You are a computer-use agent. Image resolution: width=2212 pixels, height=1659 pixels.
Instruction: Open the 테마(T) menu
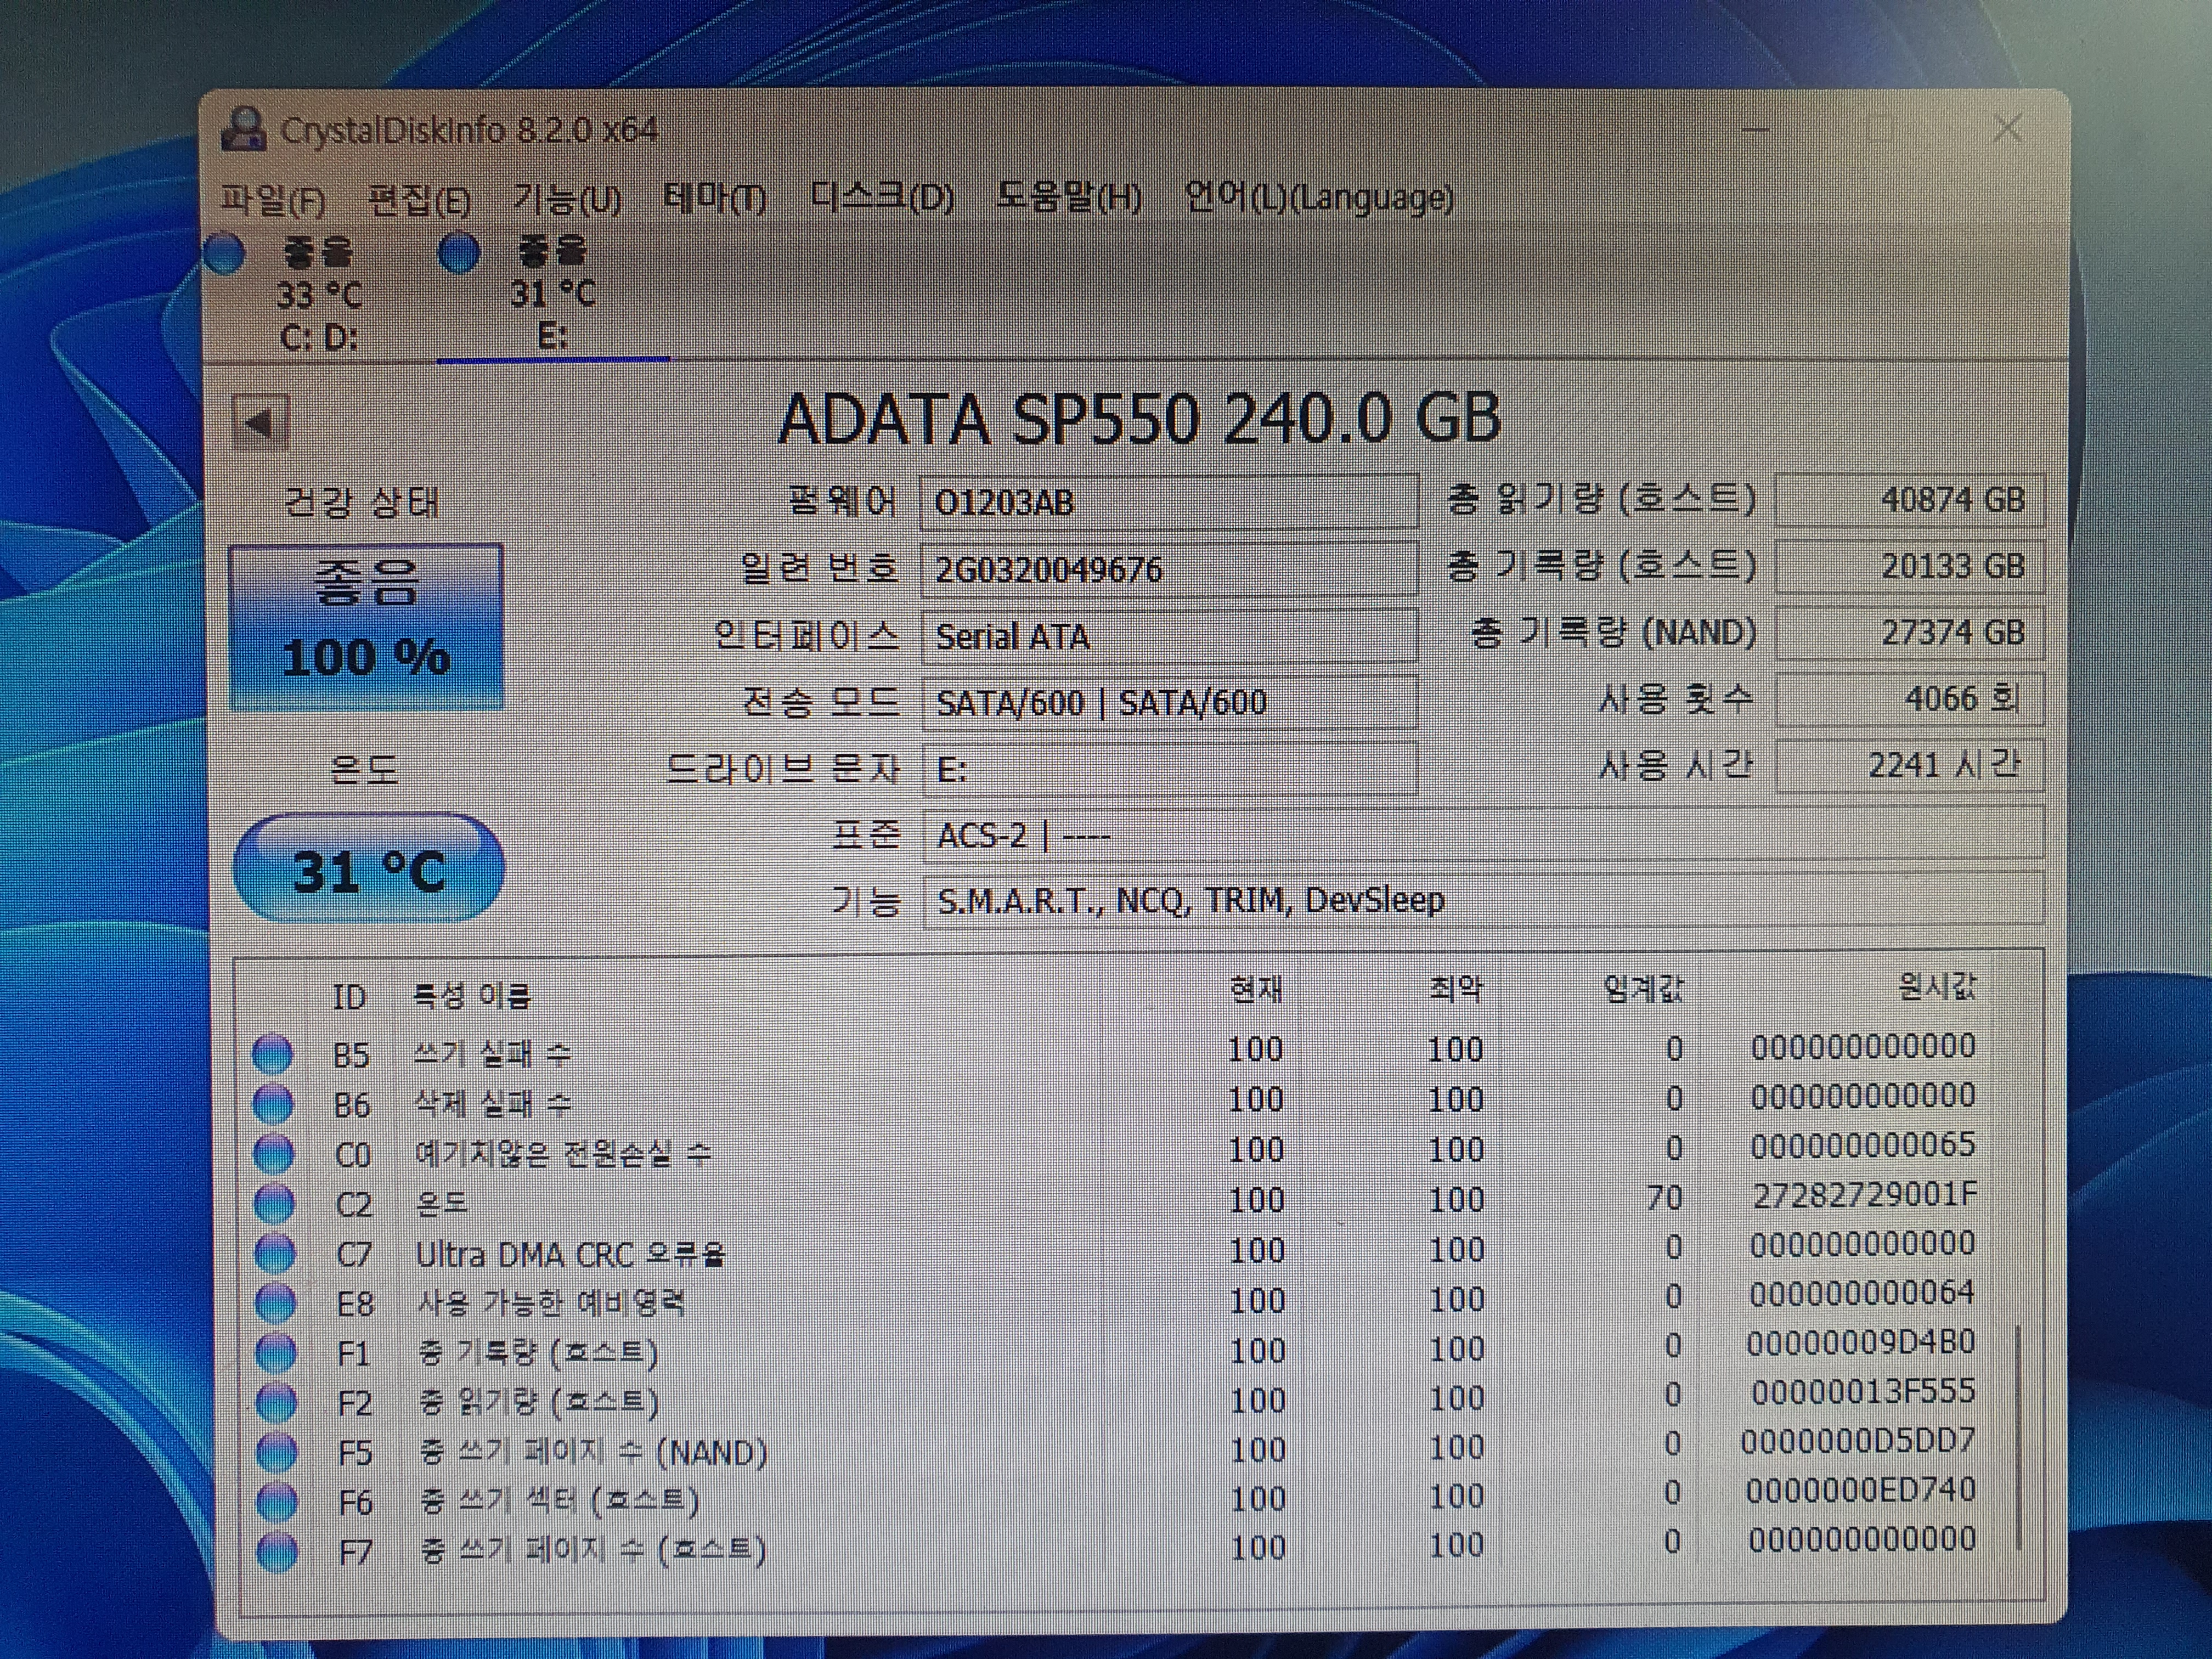(x=715, y=198)
